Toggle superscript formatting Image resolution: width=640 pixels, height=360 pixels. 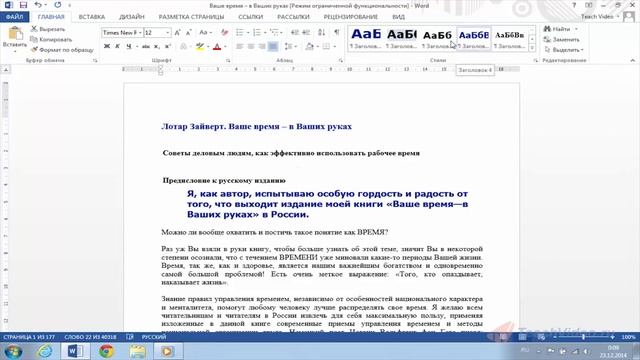(167, 47)
